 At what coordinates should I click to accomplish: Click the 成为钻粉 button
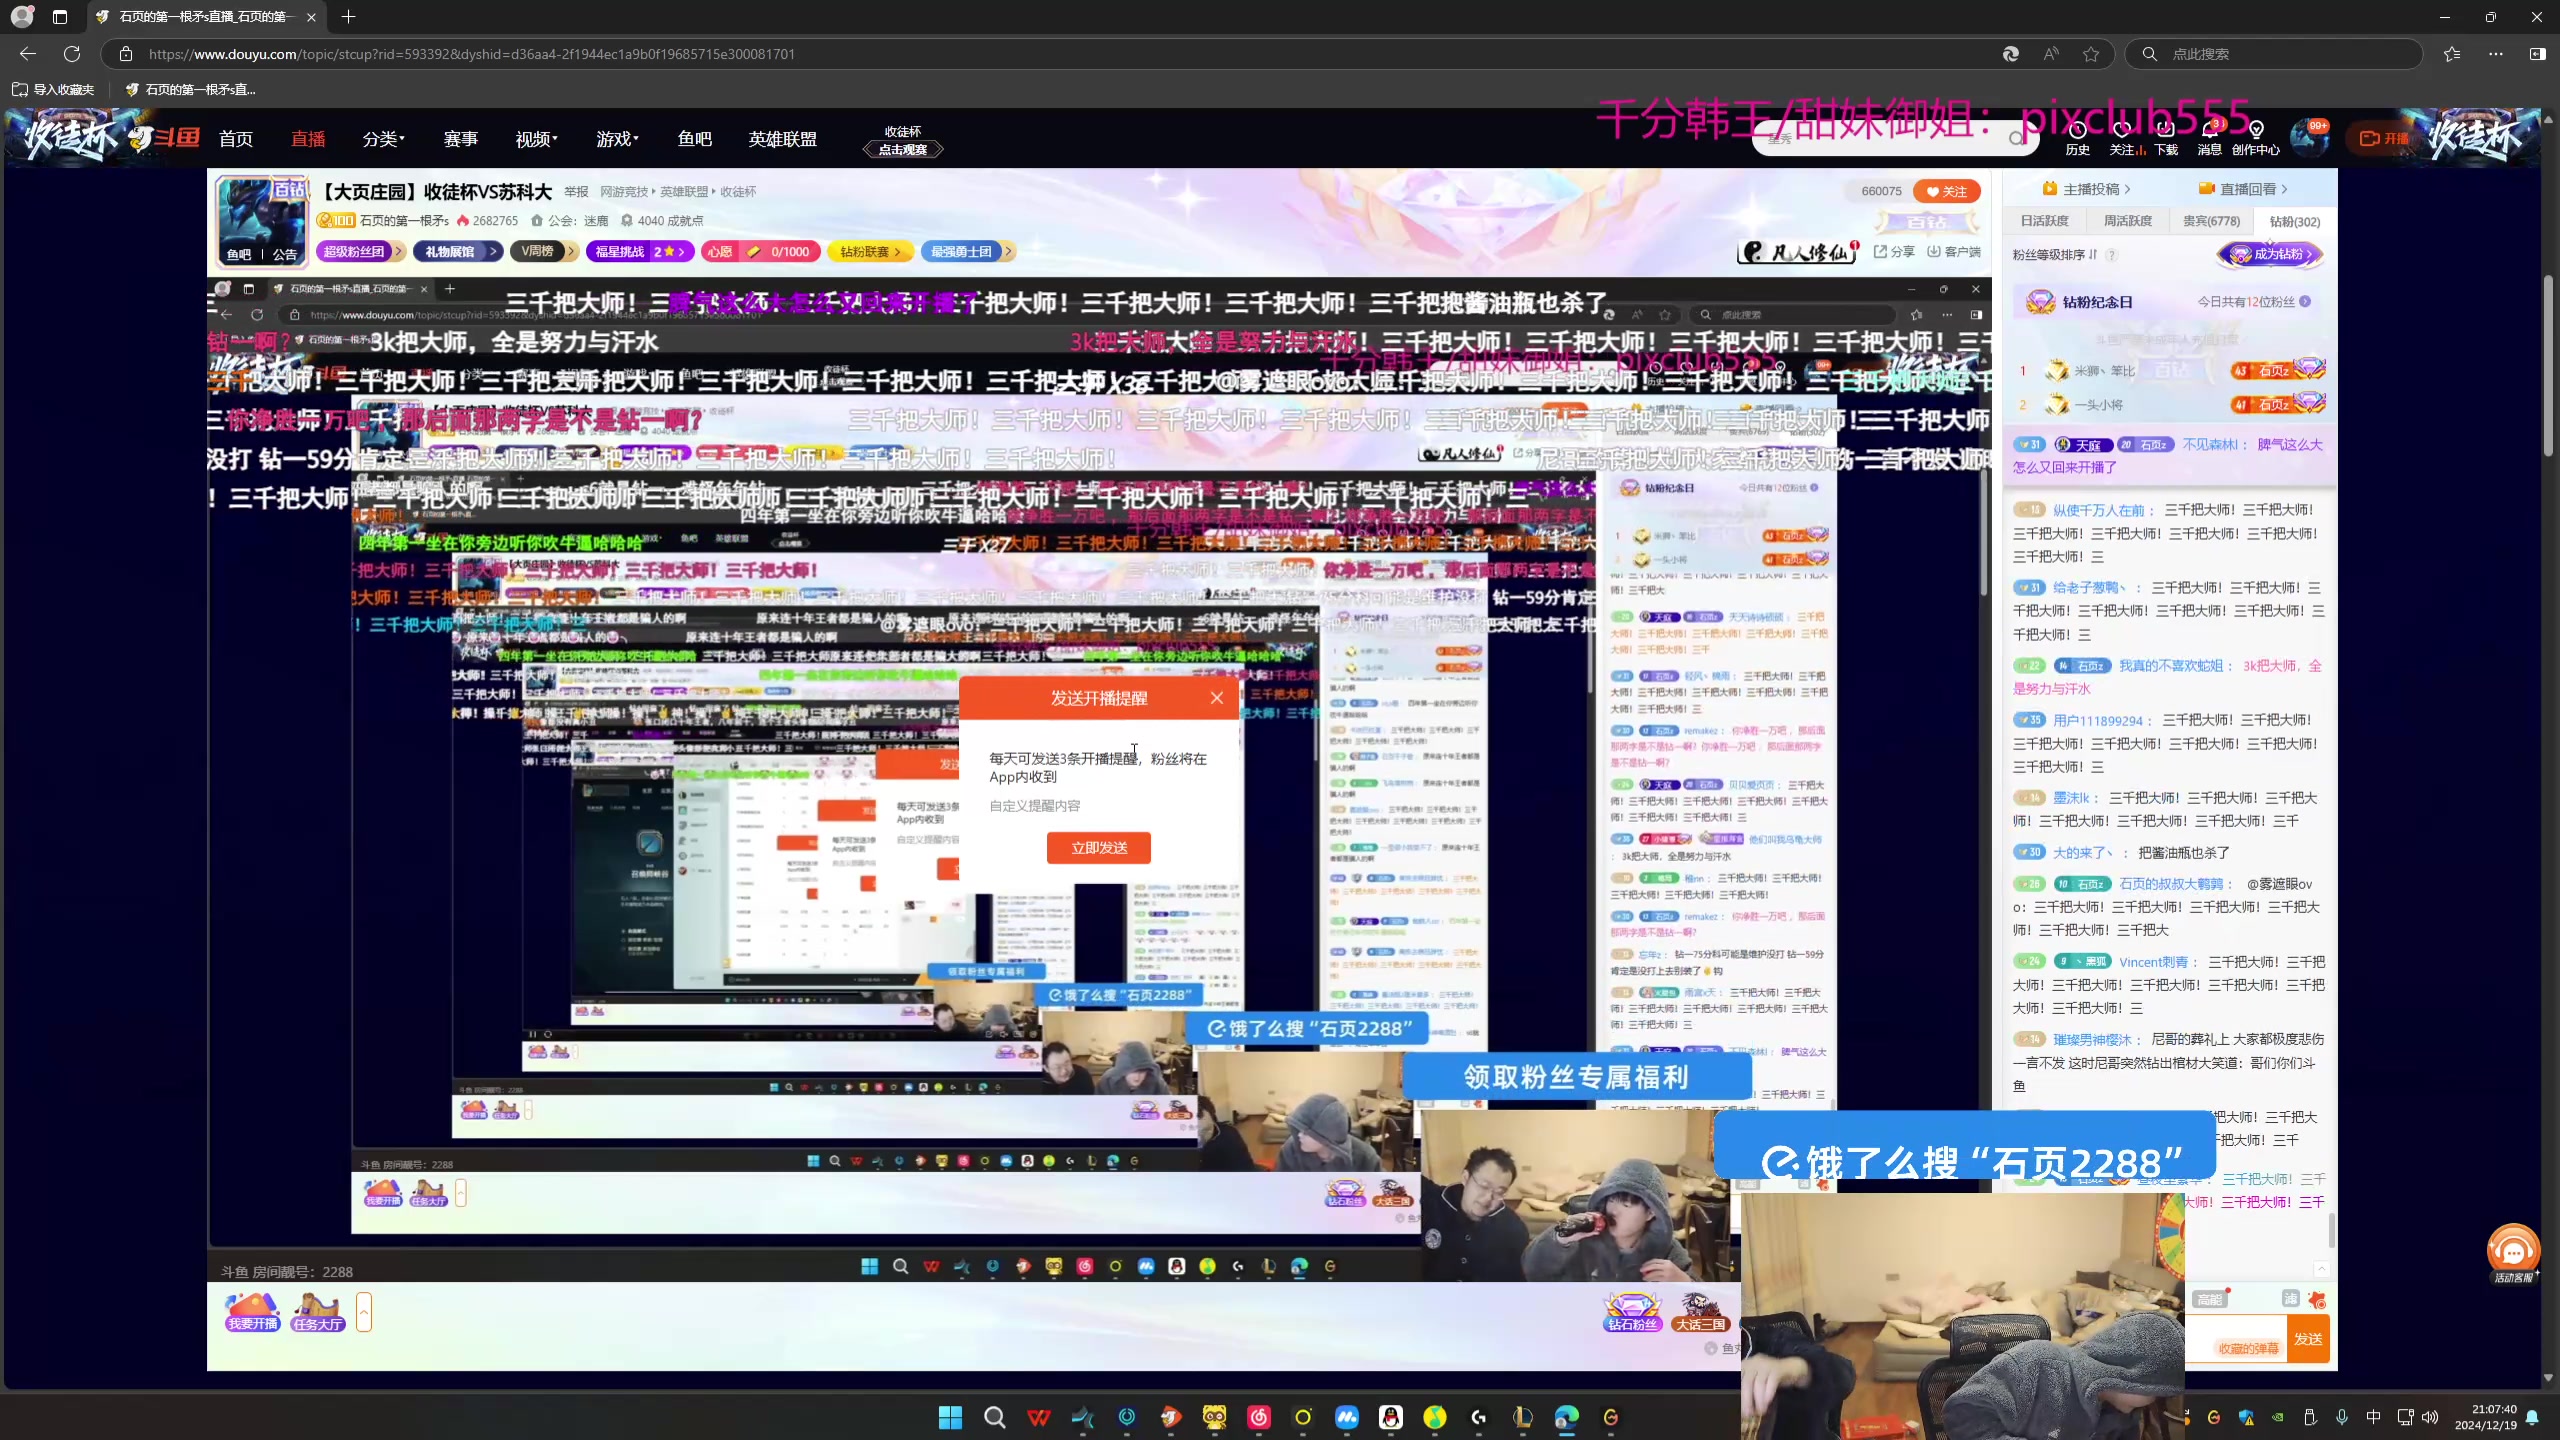2271,254
